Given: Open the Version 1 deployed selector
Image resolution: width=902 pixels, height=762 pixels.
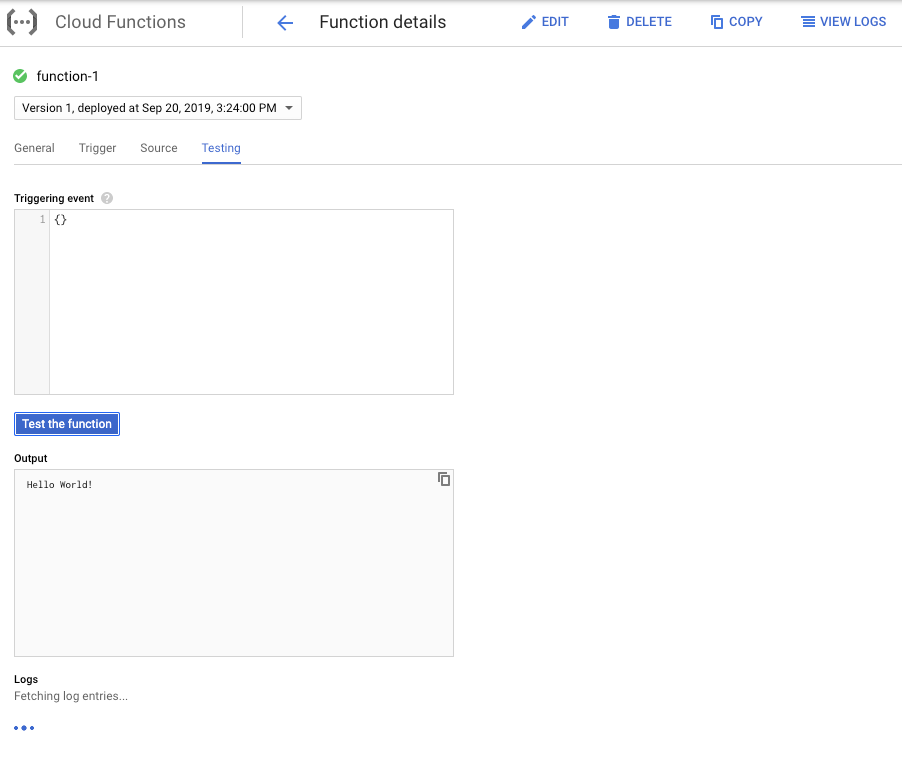Looking at the screenshot, I should pyautogui.click(x=158, y=108).
